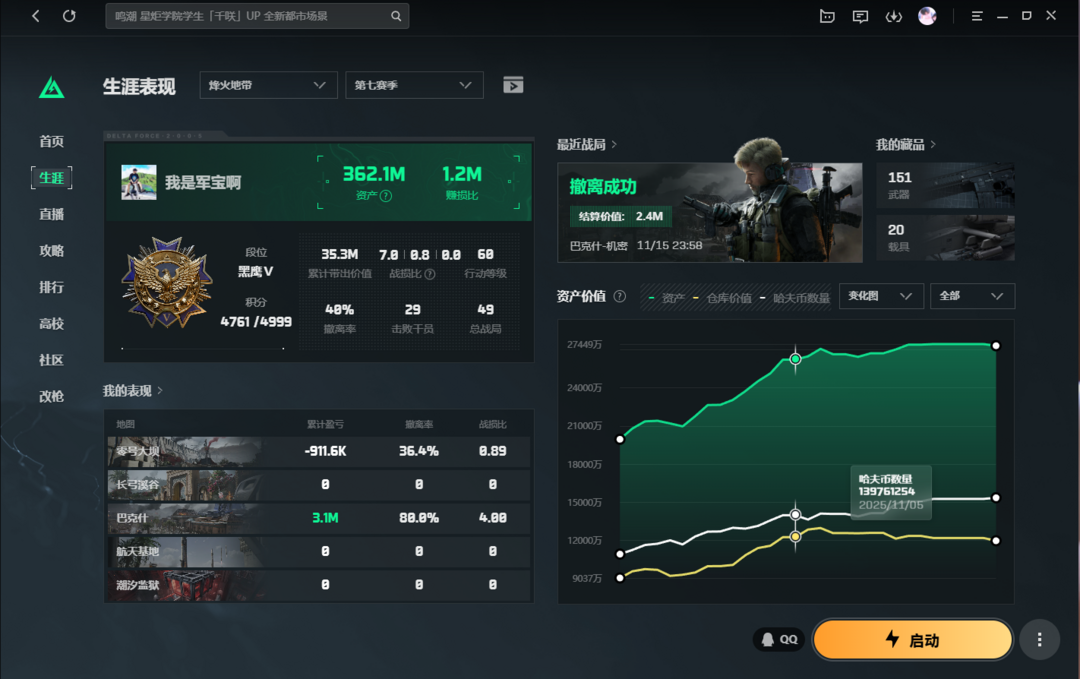This screenshot has width=1080, height=679.
Task: Open the 最近战局 recent matches link
Action: coord(587,145)
